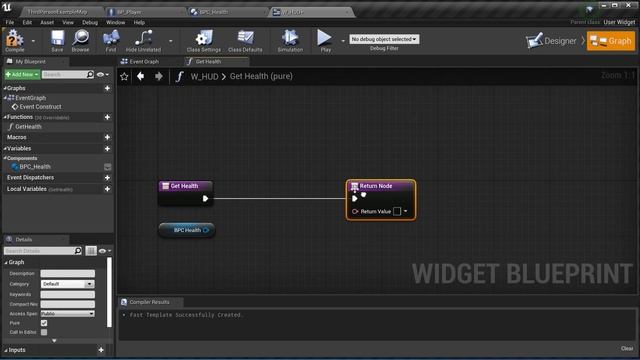Image resolution: width=640 pixels, height=360 pixels.
Task: Open Play options dropdown arrow
Action: [x=342, y=41]
